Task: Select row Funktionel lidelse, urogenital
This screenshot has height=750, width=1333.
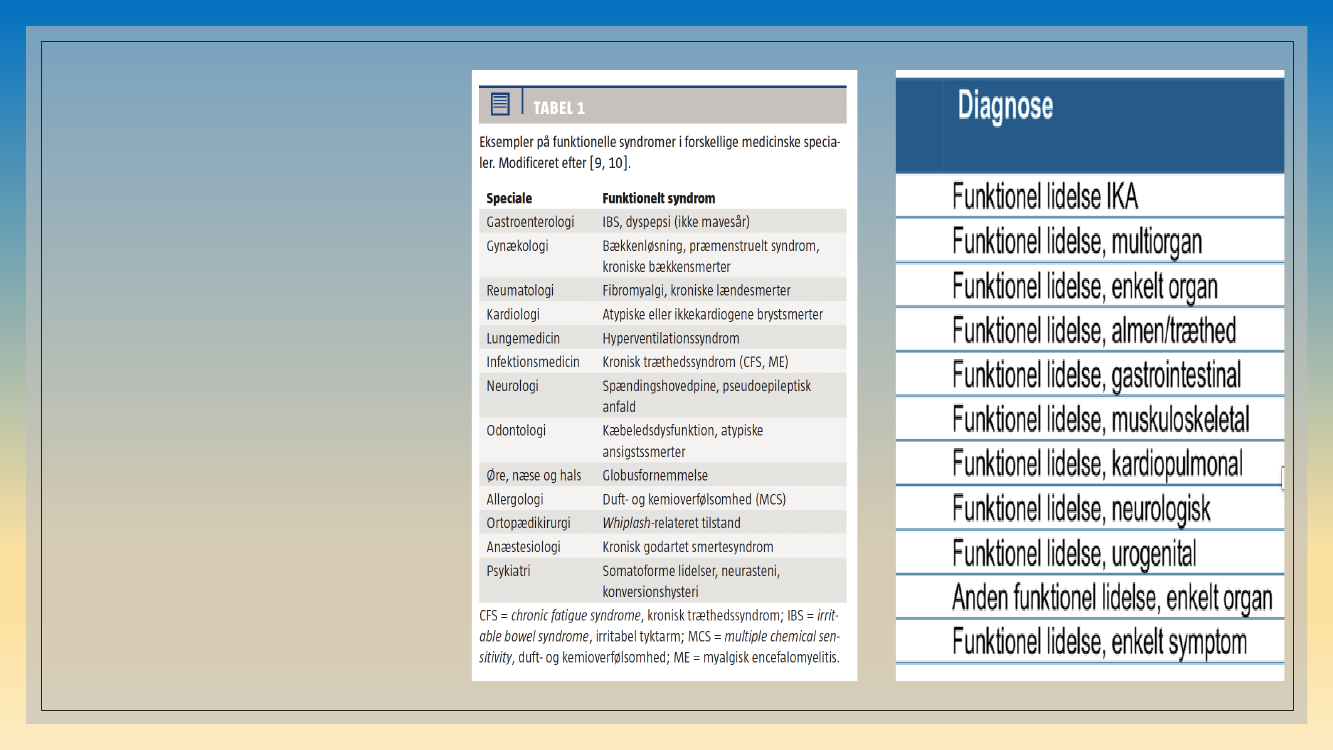Action: pos(1090,553)
